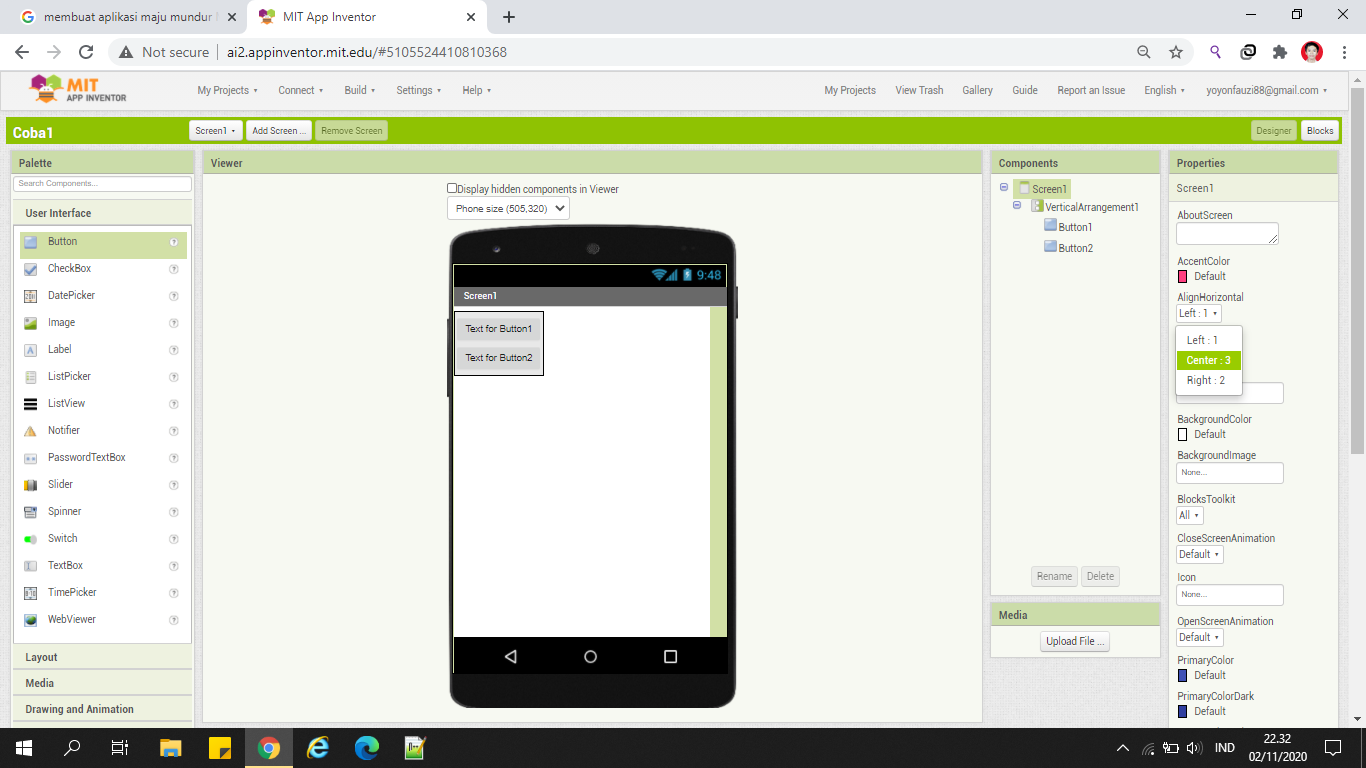1366x768 pixels.
Task: Tap the phone recent apps square
Action: coord(670,657)
